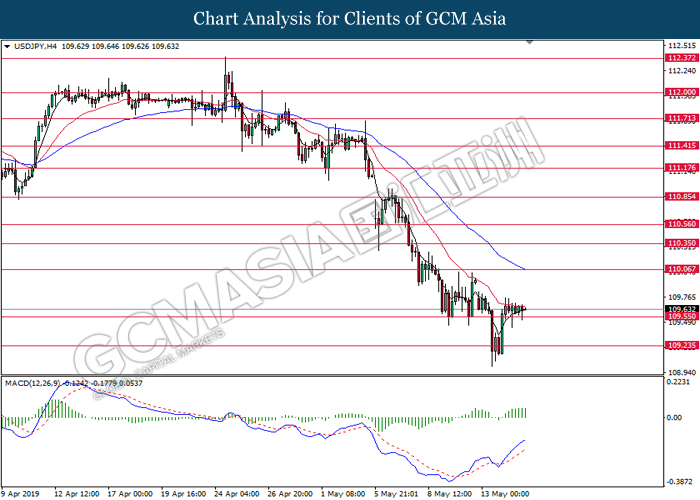Click the Chart Analysis for Clients of GCM Asia heading

(350, 19)
